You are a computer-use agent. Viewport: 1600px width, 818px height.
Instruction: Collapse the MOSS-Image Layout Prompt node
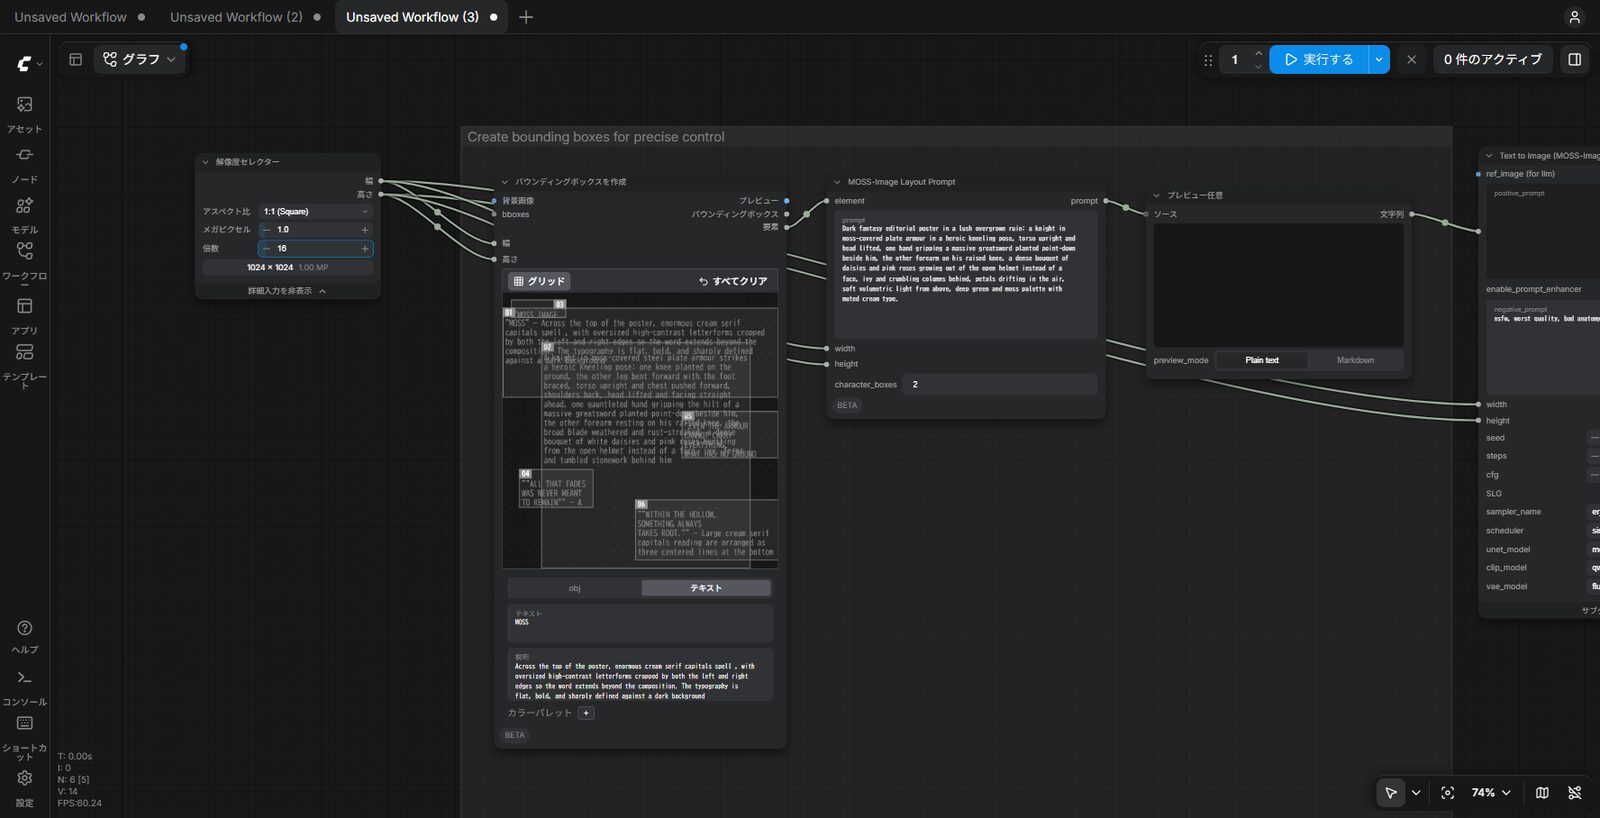(x=837, y=182)
